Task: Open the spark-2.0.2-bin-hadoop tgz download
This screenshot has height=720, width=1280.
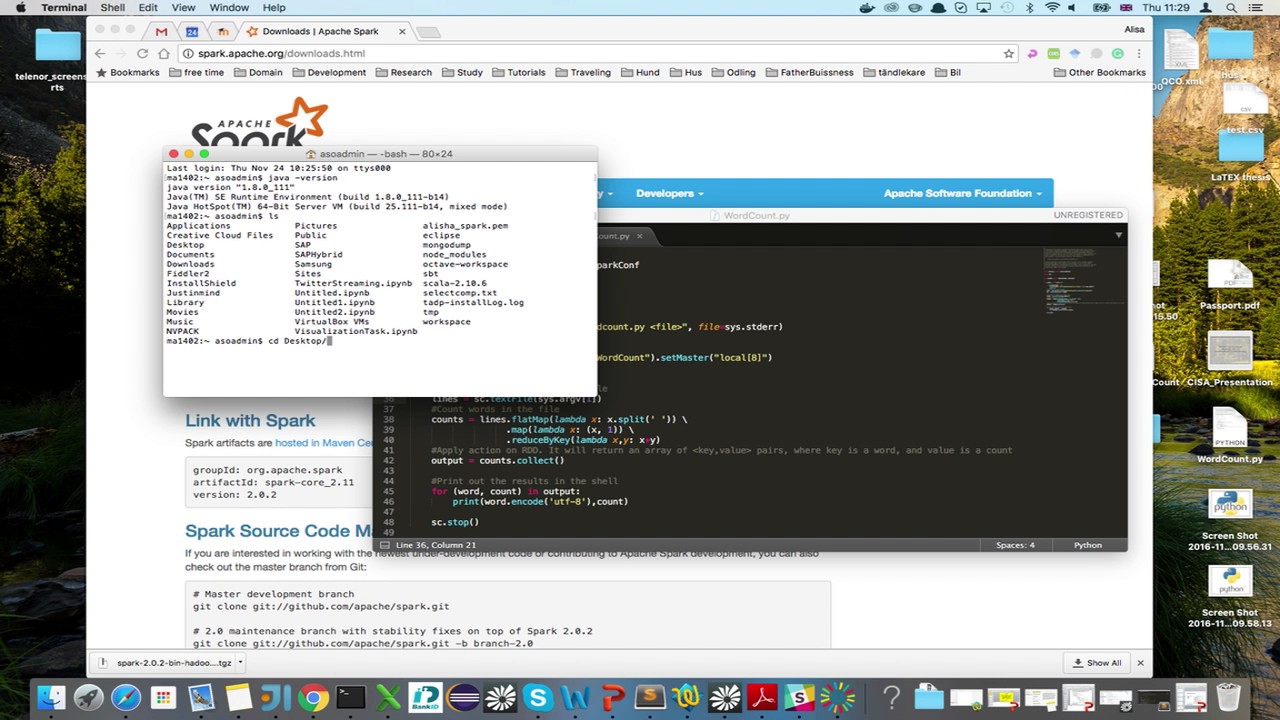Action: click(165, 662)
